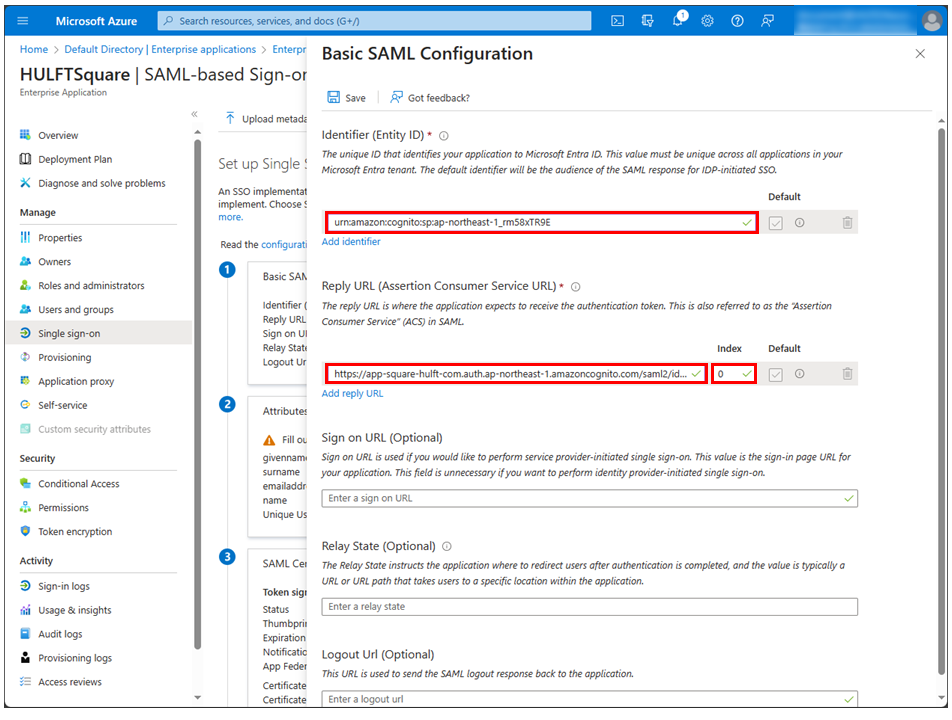The image size is (952, 720).
Task: Click info icon beside reply URL Default checkbox
Action: pyautogui.click(x=800, y=374)
